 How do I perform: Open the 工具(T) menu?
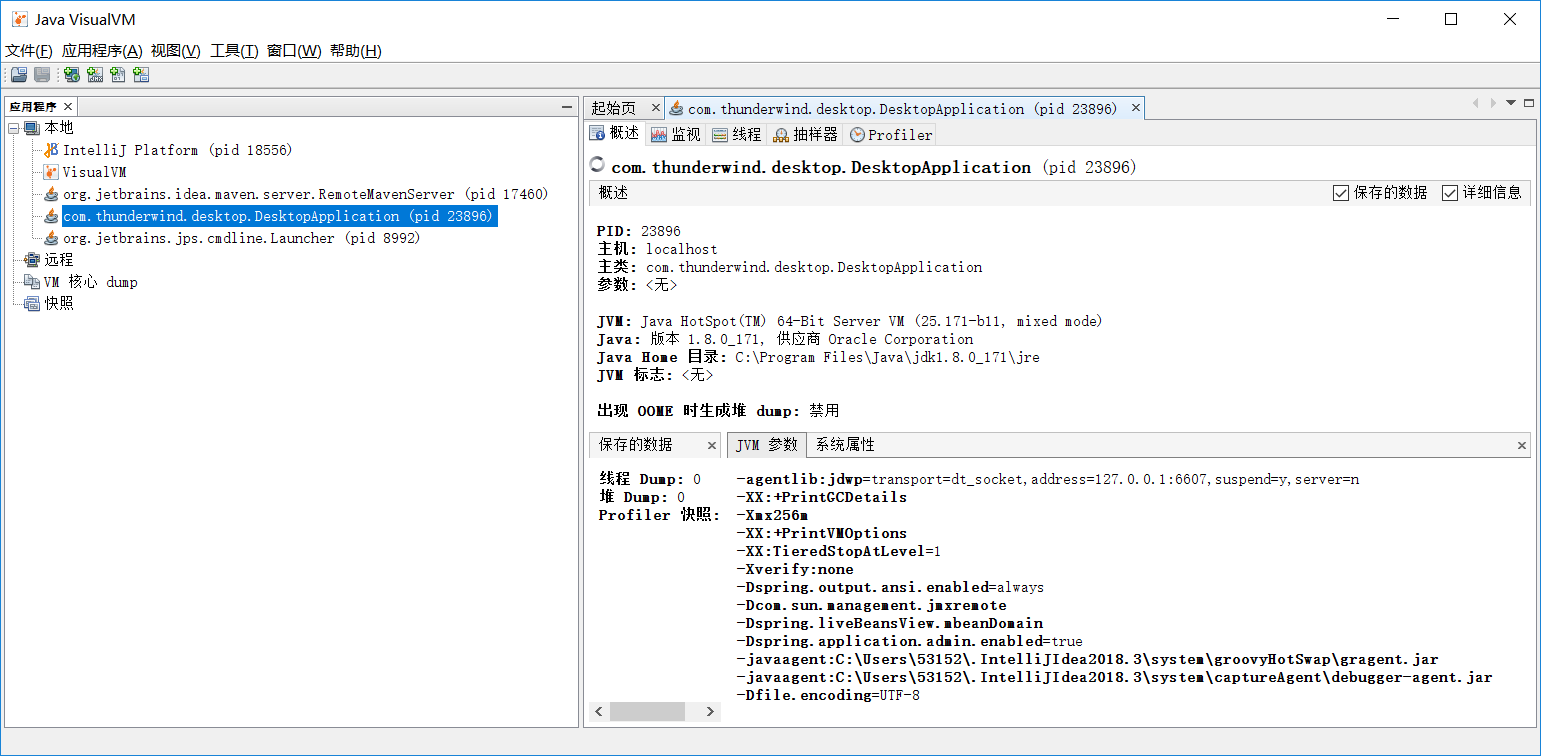(234, 51)
